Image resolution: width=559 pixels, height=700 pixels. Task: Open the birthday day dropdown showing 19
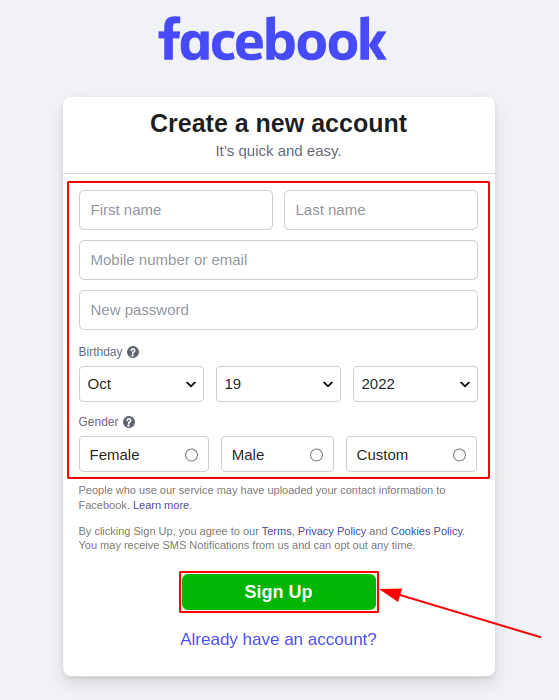279,384
